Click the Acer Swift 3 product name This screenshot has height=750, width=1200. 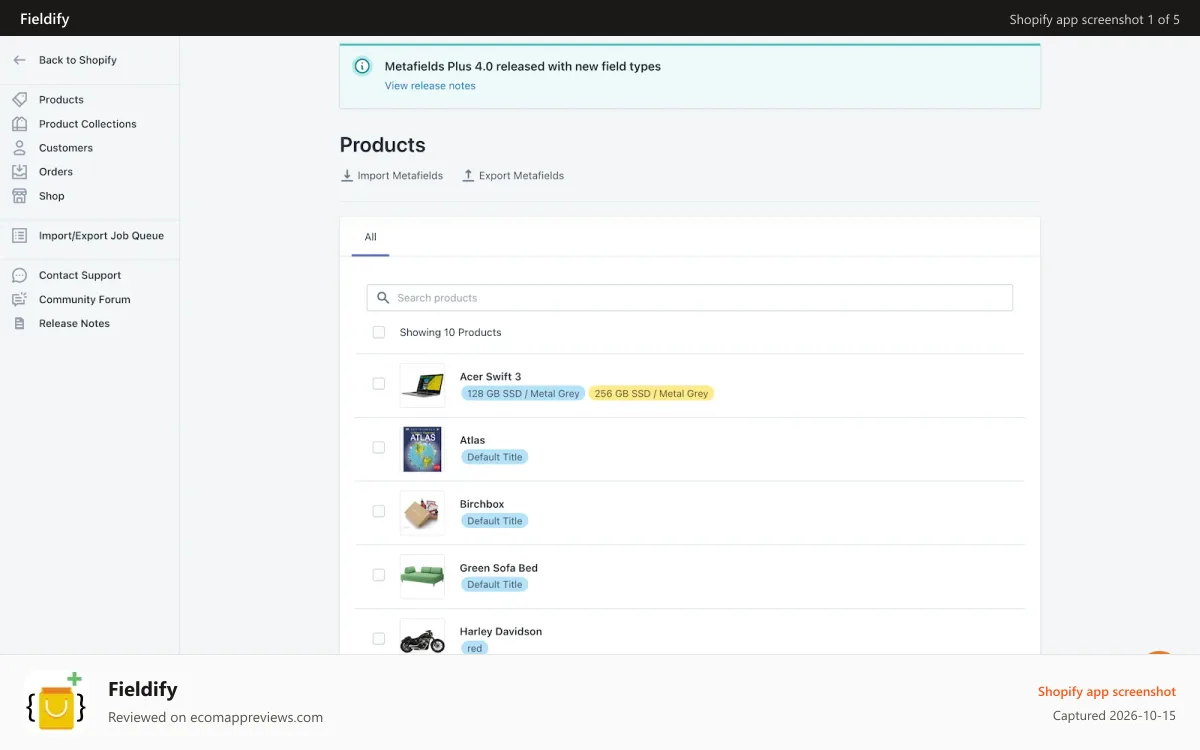[490, 377]
